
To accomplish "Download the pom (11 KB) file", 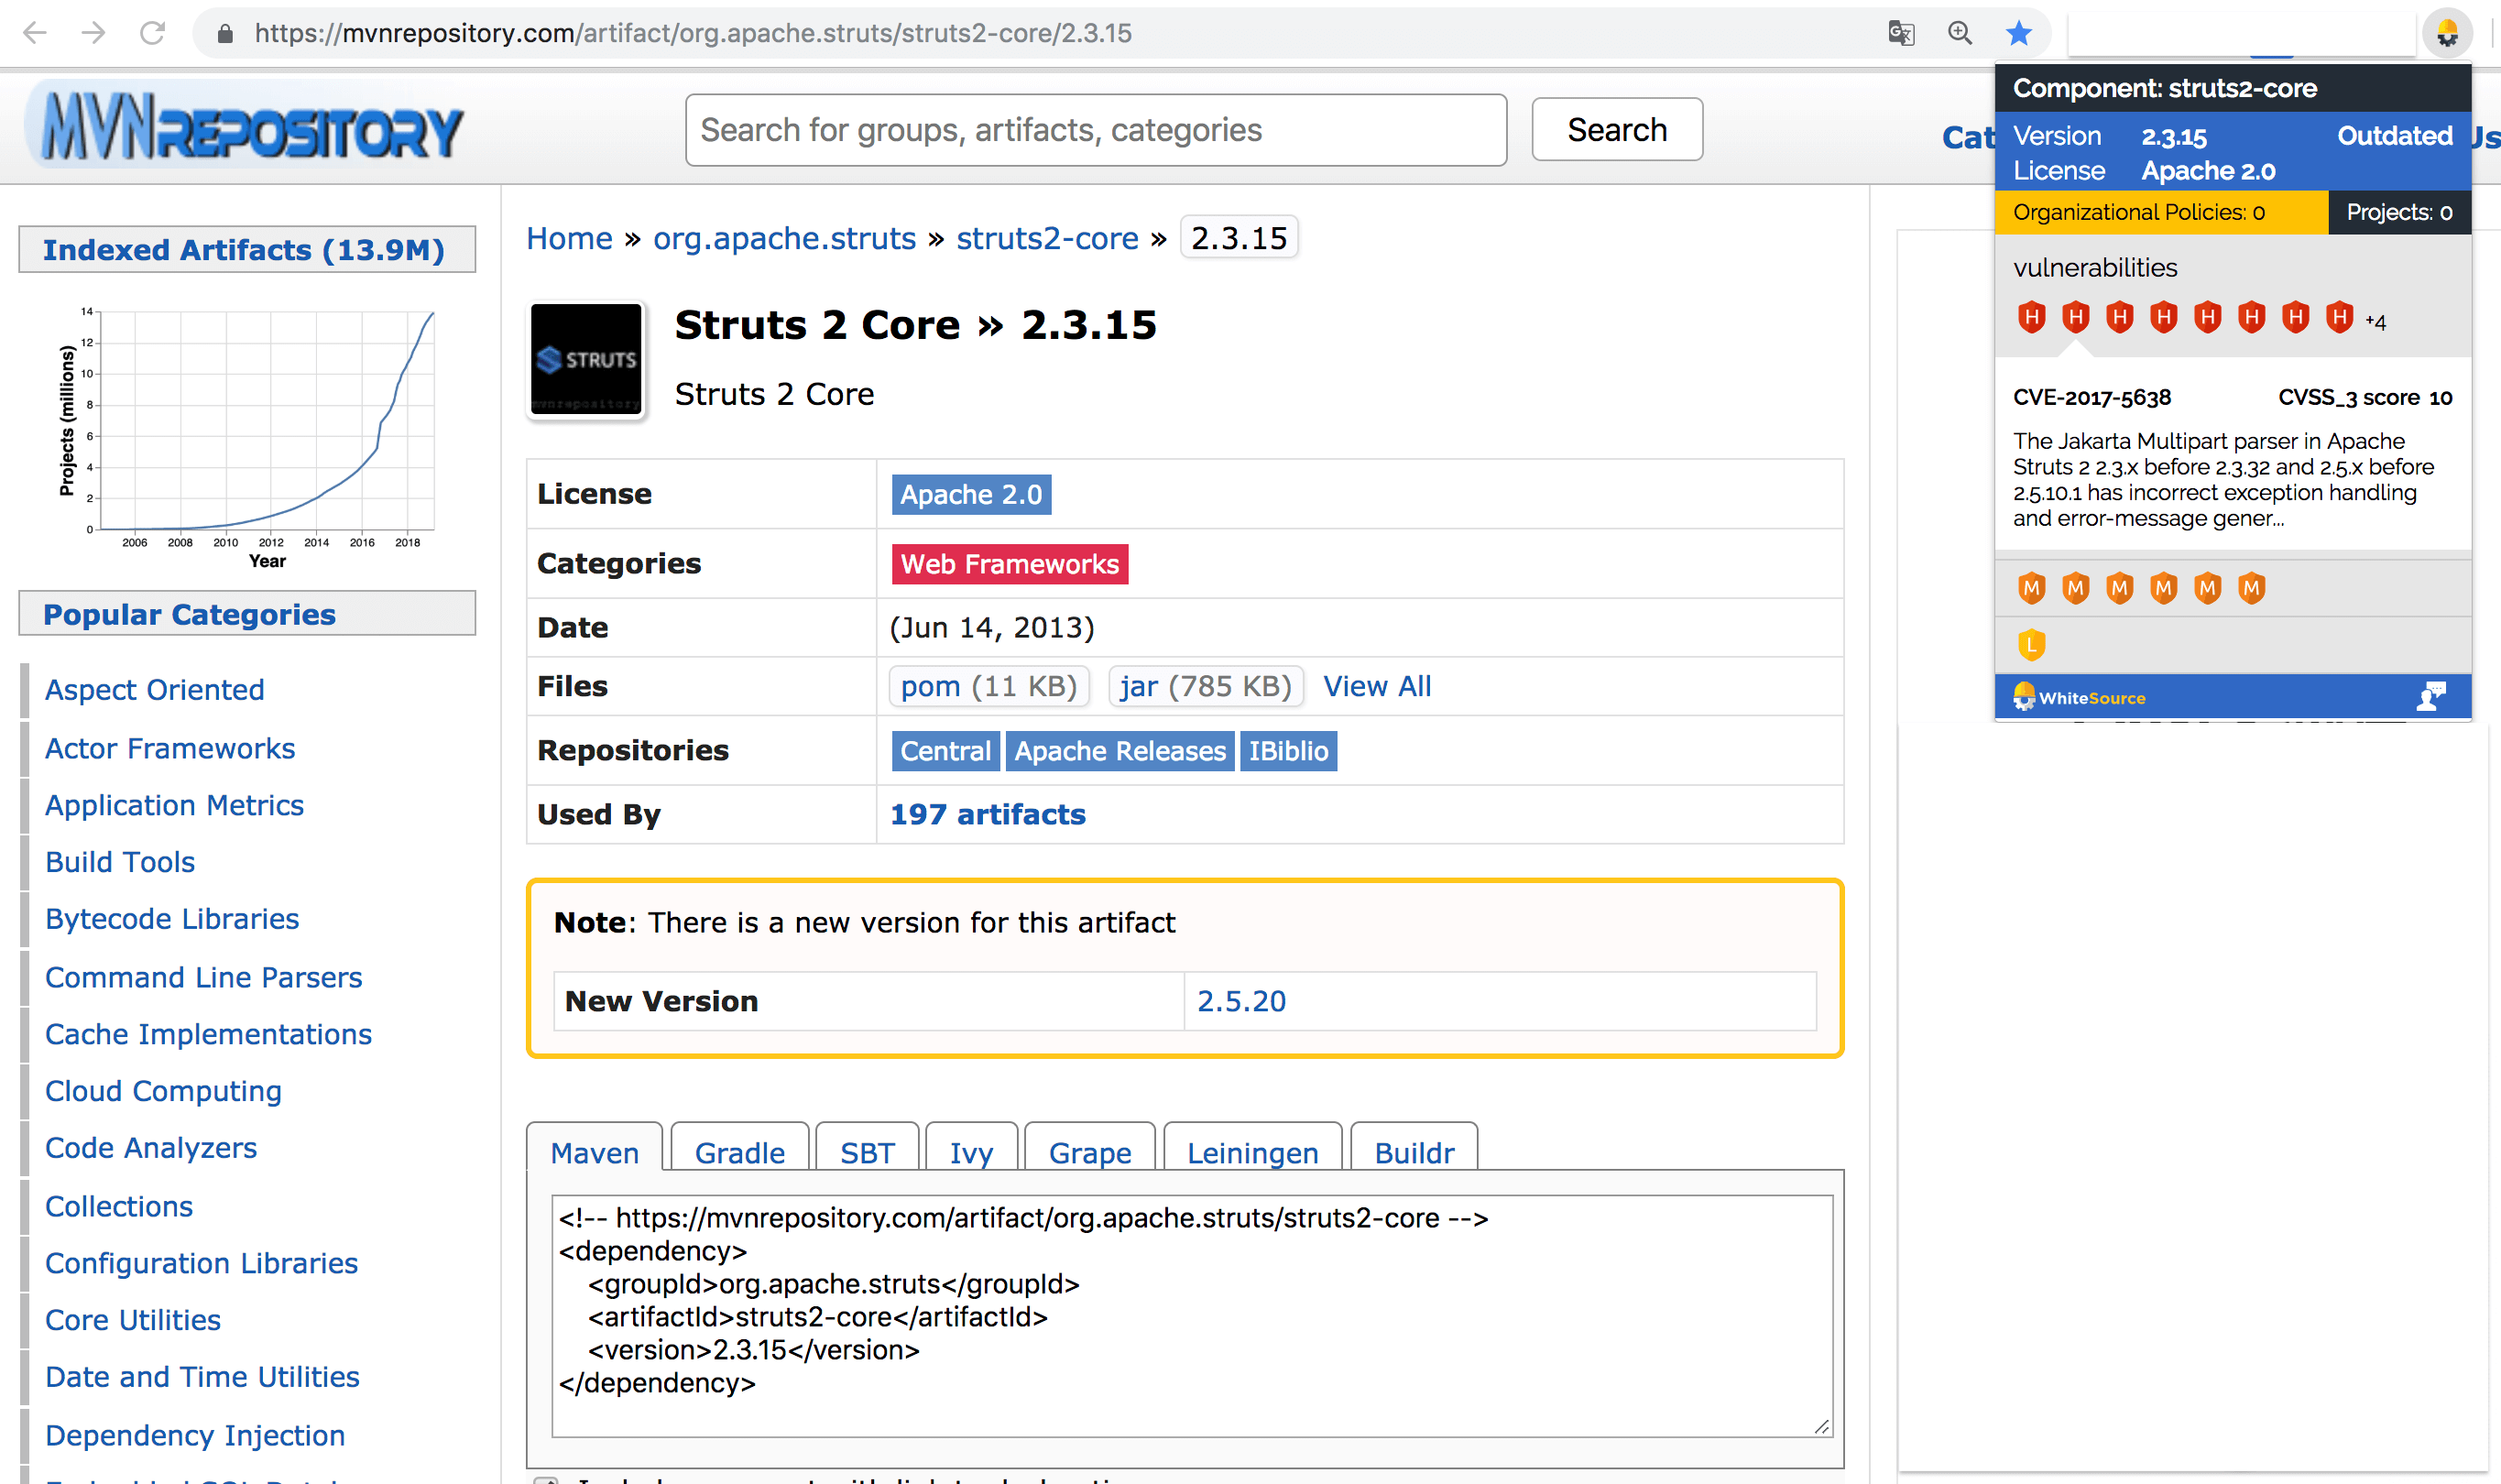I will click(x=988, y=686).
